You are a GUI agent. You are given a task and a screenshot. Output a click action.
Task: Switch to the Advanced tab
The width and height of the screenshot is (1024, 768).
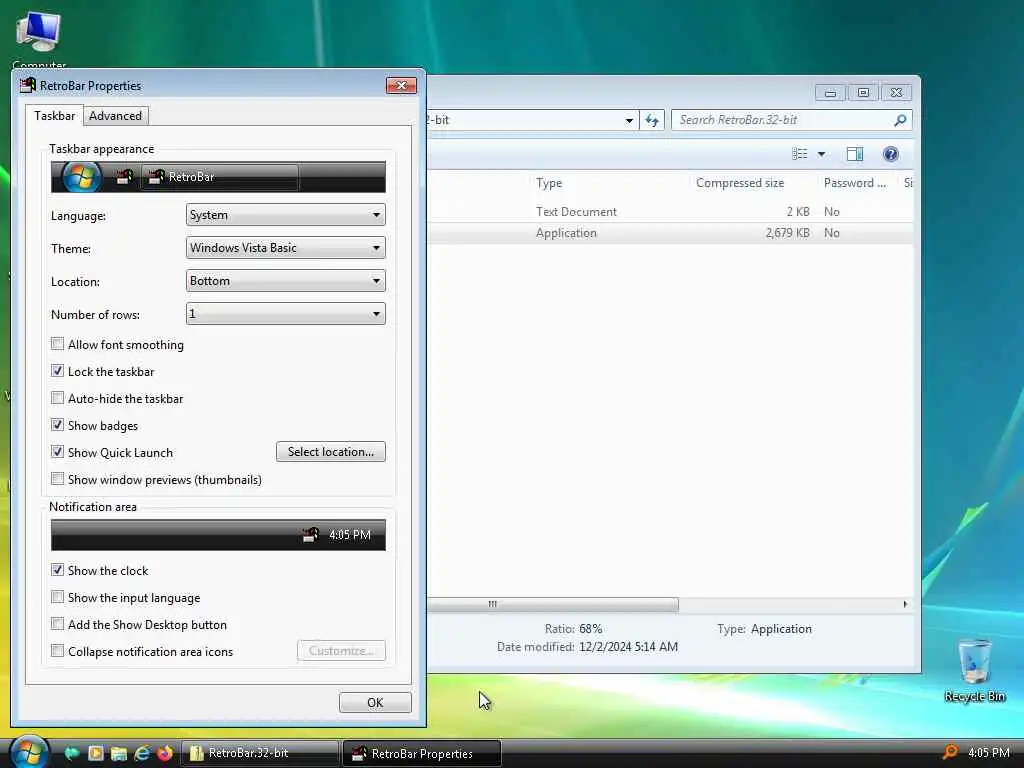(116, 116)
